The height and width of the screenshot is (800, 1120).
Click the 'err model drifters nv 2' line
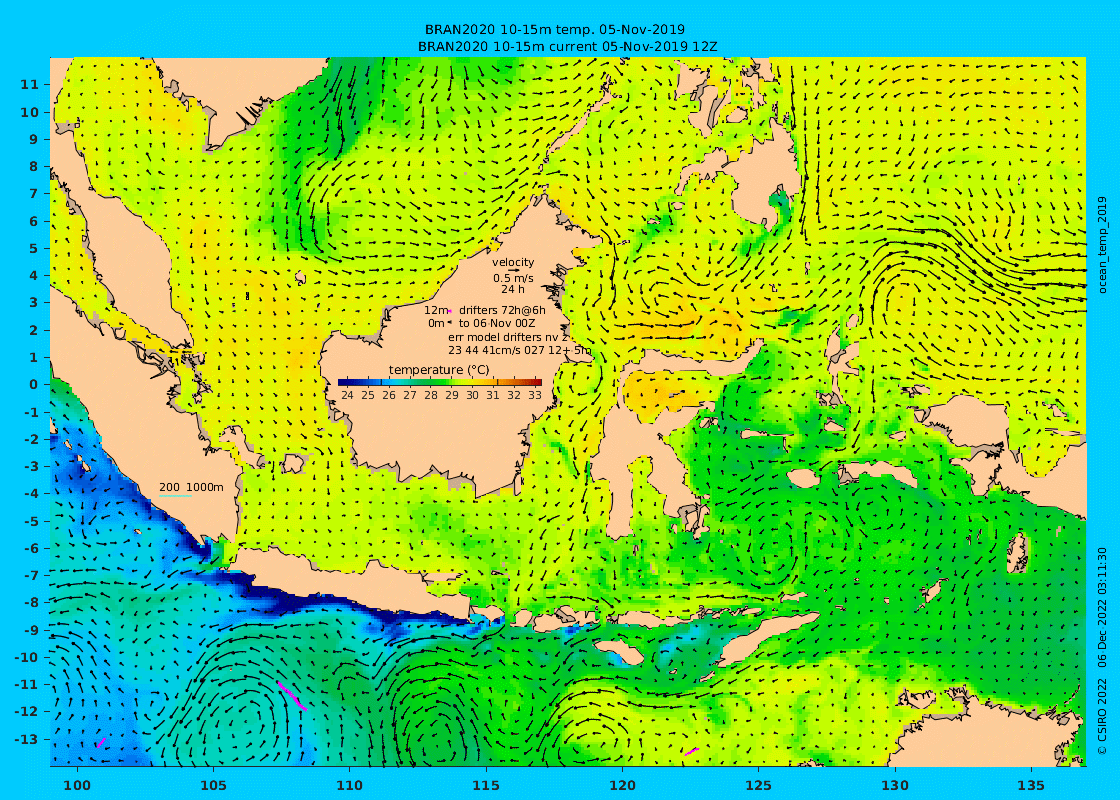click(508, 336)
